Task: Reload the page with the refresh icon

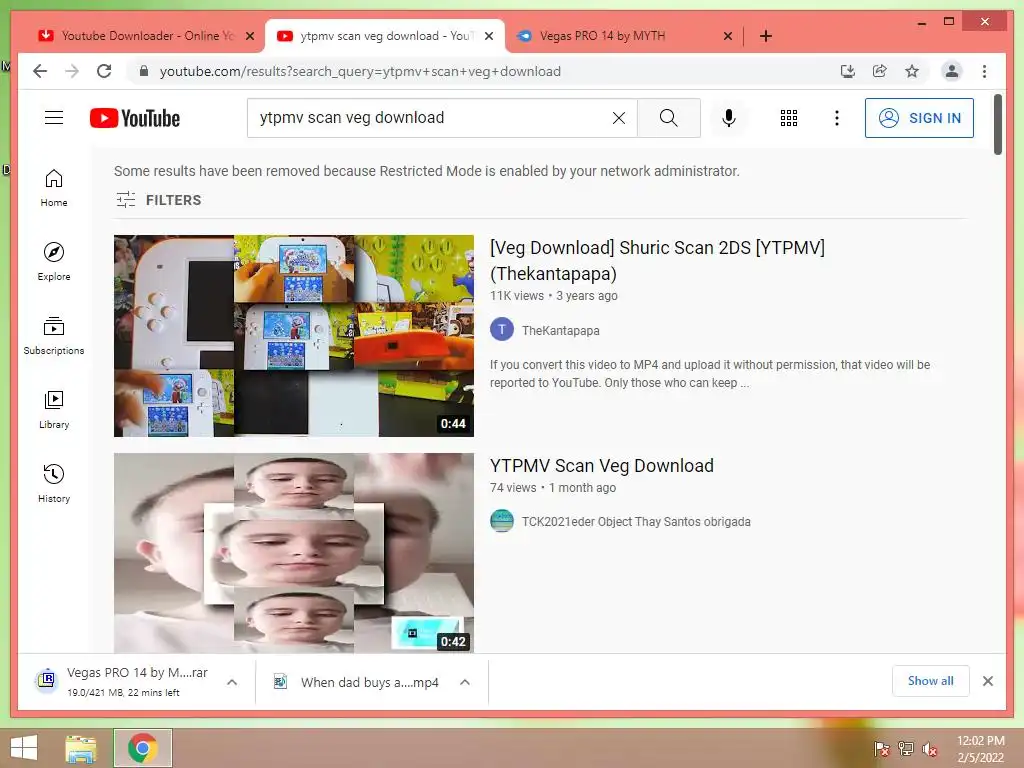Action: [104, 71]
